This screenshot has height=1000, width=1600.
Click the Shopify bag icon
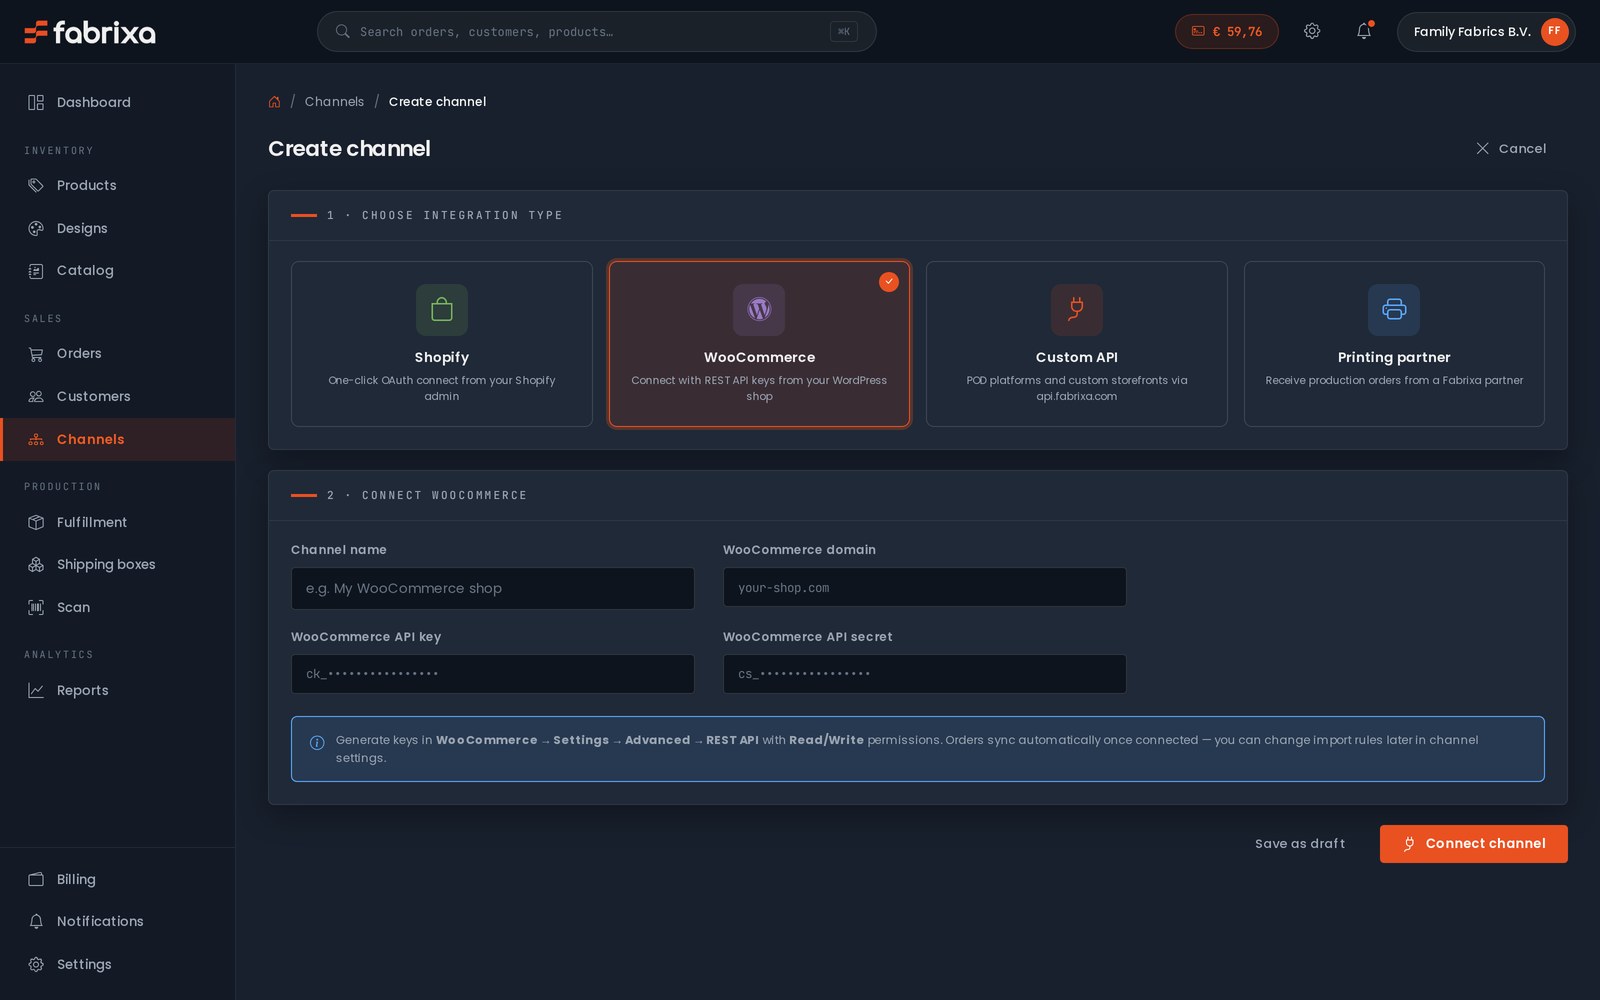pos(442,309)
